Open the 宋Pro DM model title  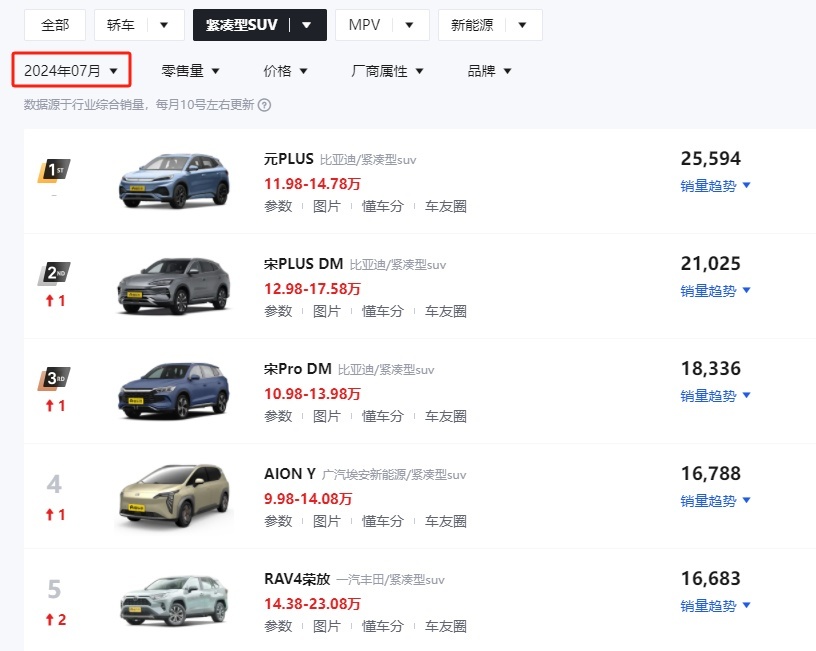tap(298, 369)
